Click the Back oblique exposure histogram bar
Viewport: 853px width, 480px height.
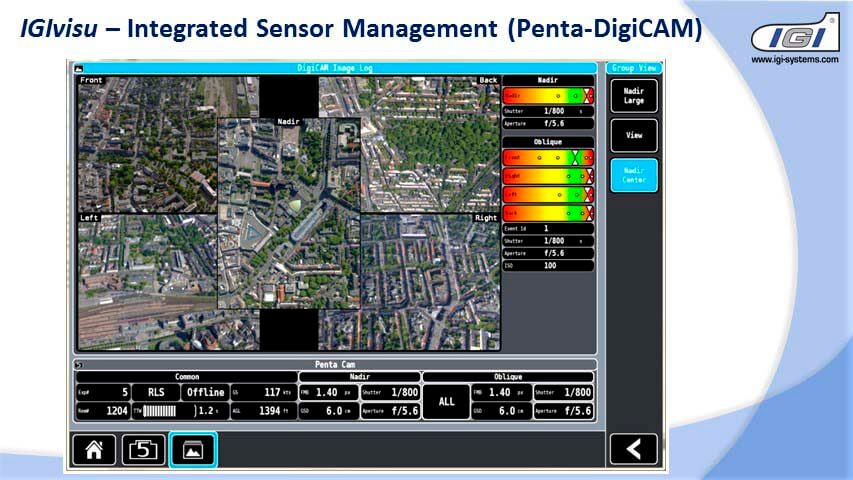[548, 213]
